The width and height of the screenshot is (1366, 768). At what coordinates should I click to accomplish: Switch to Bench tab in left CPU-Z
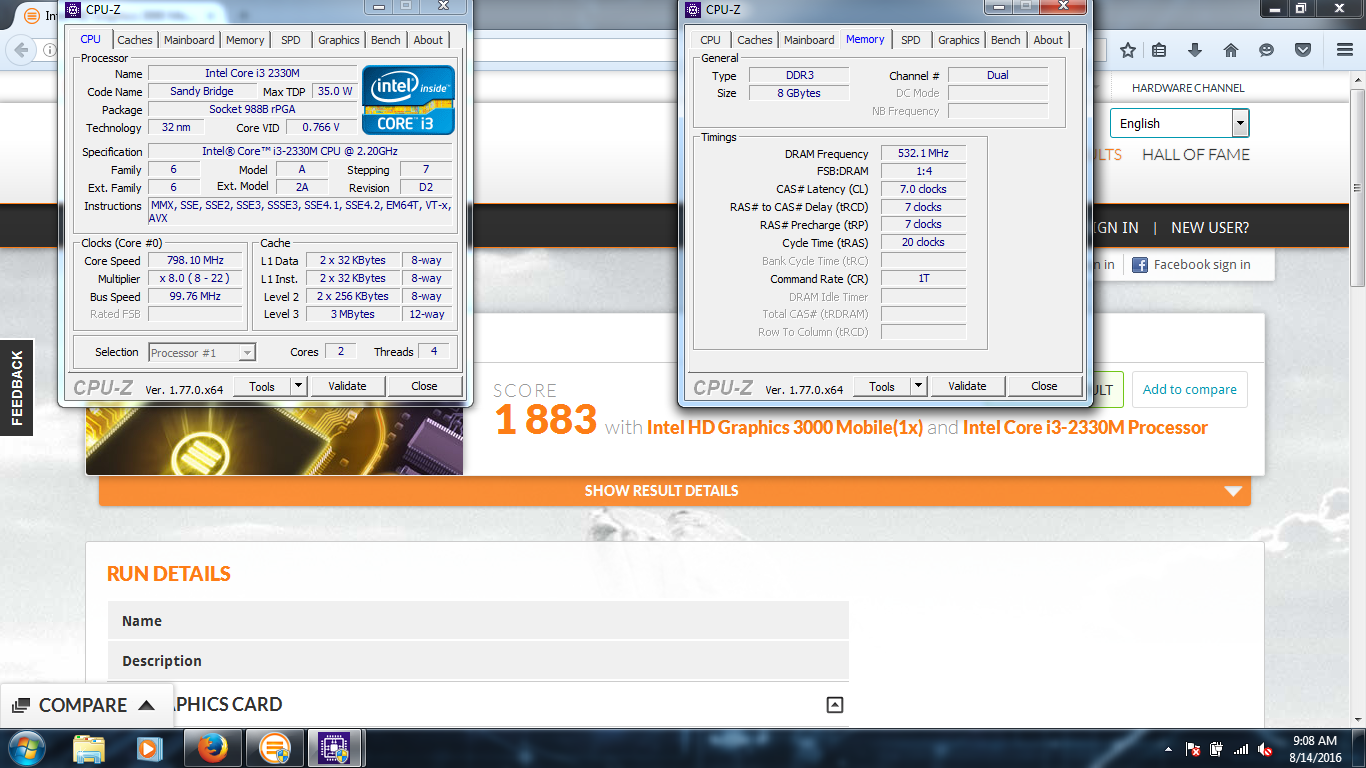[x=386, y=40]
